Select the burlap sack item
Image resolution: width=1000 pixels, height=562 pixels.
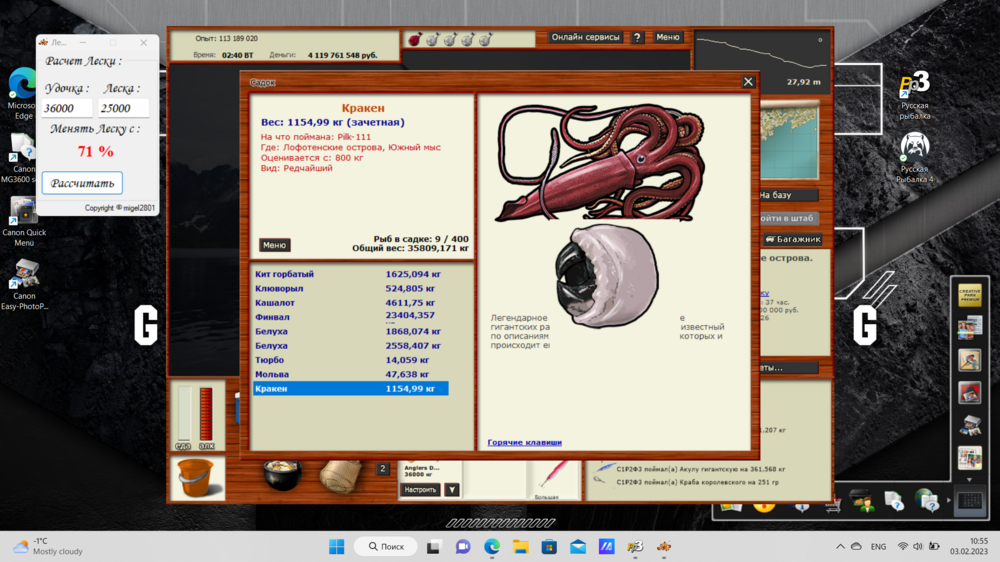click(x=340, y=477)
